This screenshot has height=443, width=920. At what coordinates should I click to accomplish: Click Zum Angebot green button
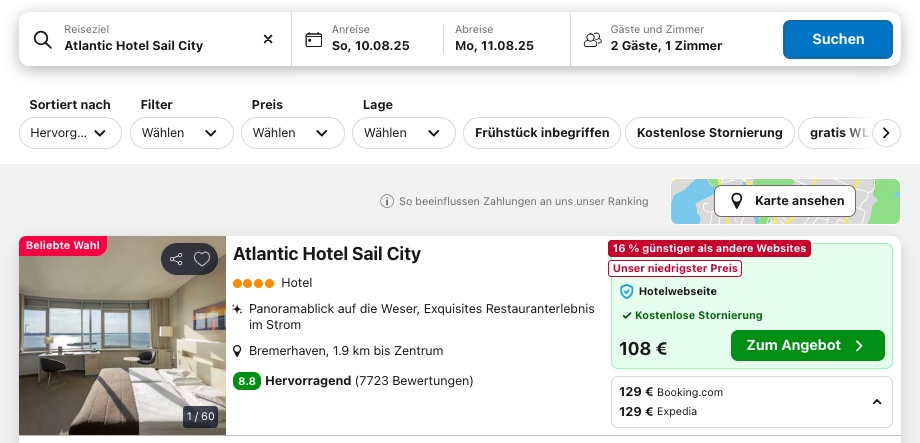(x=807, y=346)
